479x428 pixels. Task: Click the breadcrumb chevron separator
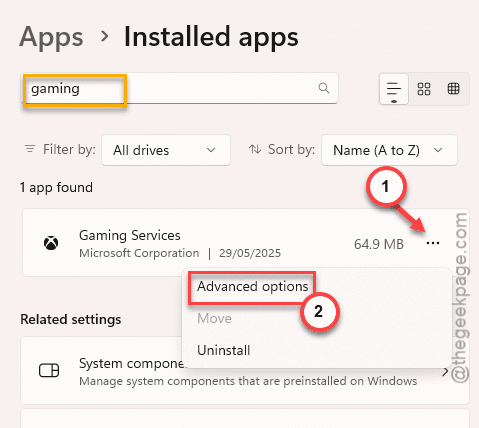coord(104,36)
